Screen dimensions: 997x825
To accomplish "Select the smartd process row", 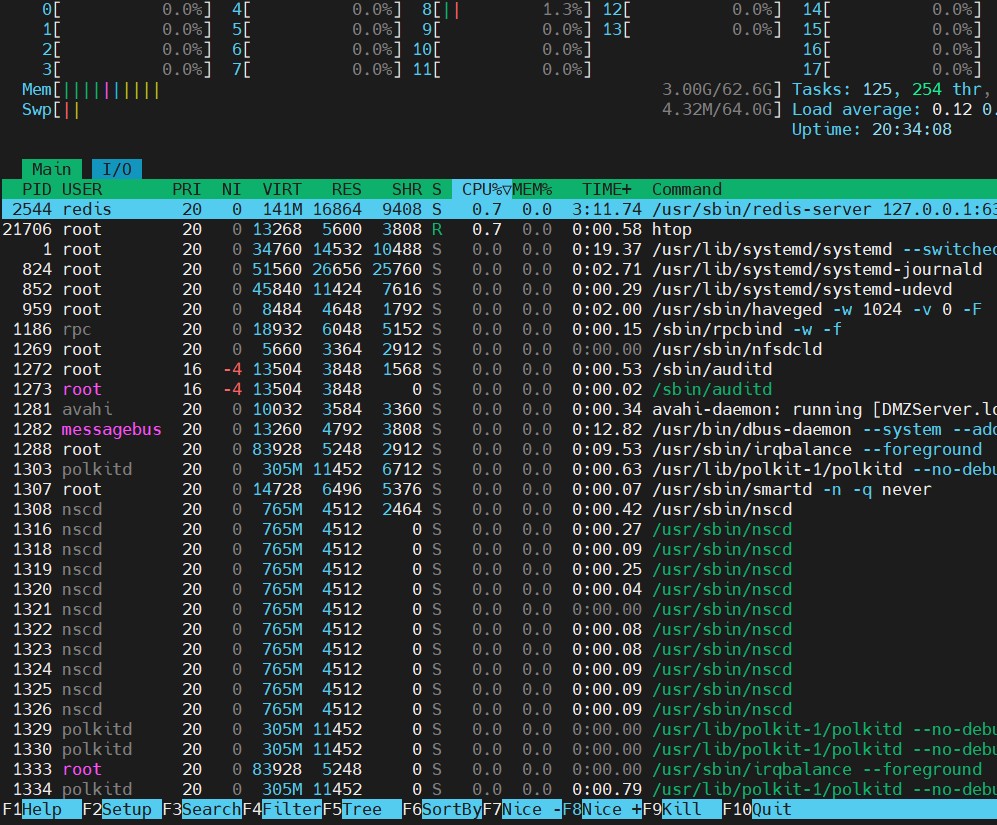I will (498, 489).
